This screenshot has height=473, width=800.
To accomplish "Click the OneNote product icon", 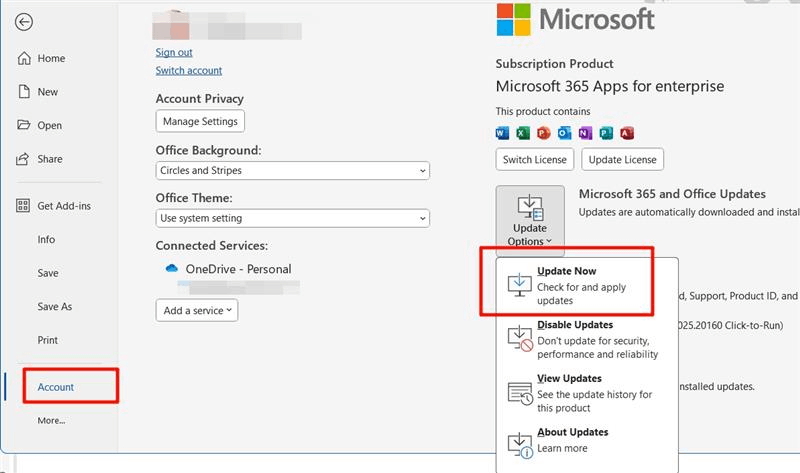I will [x=585, y=133].
